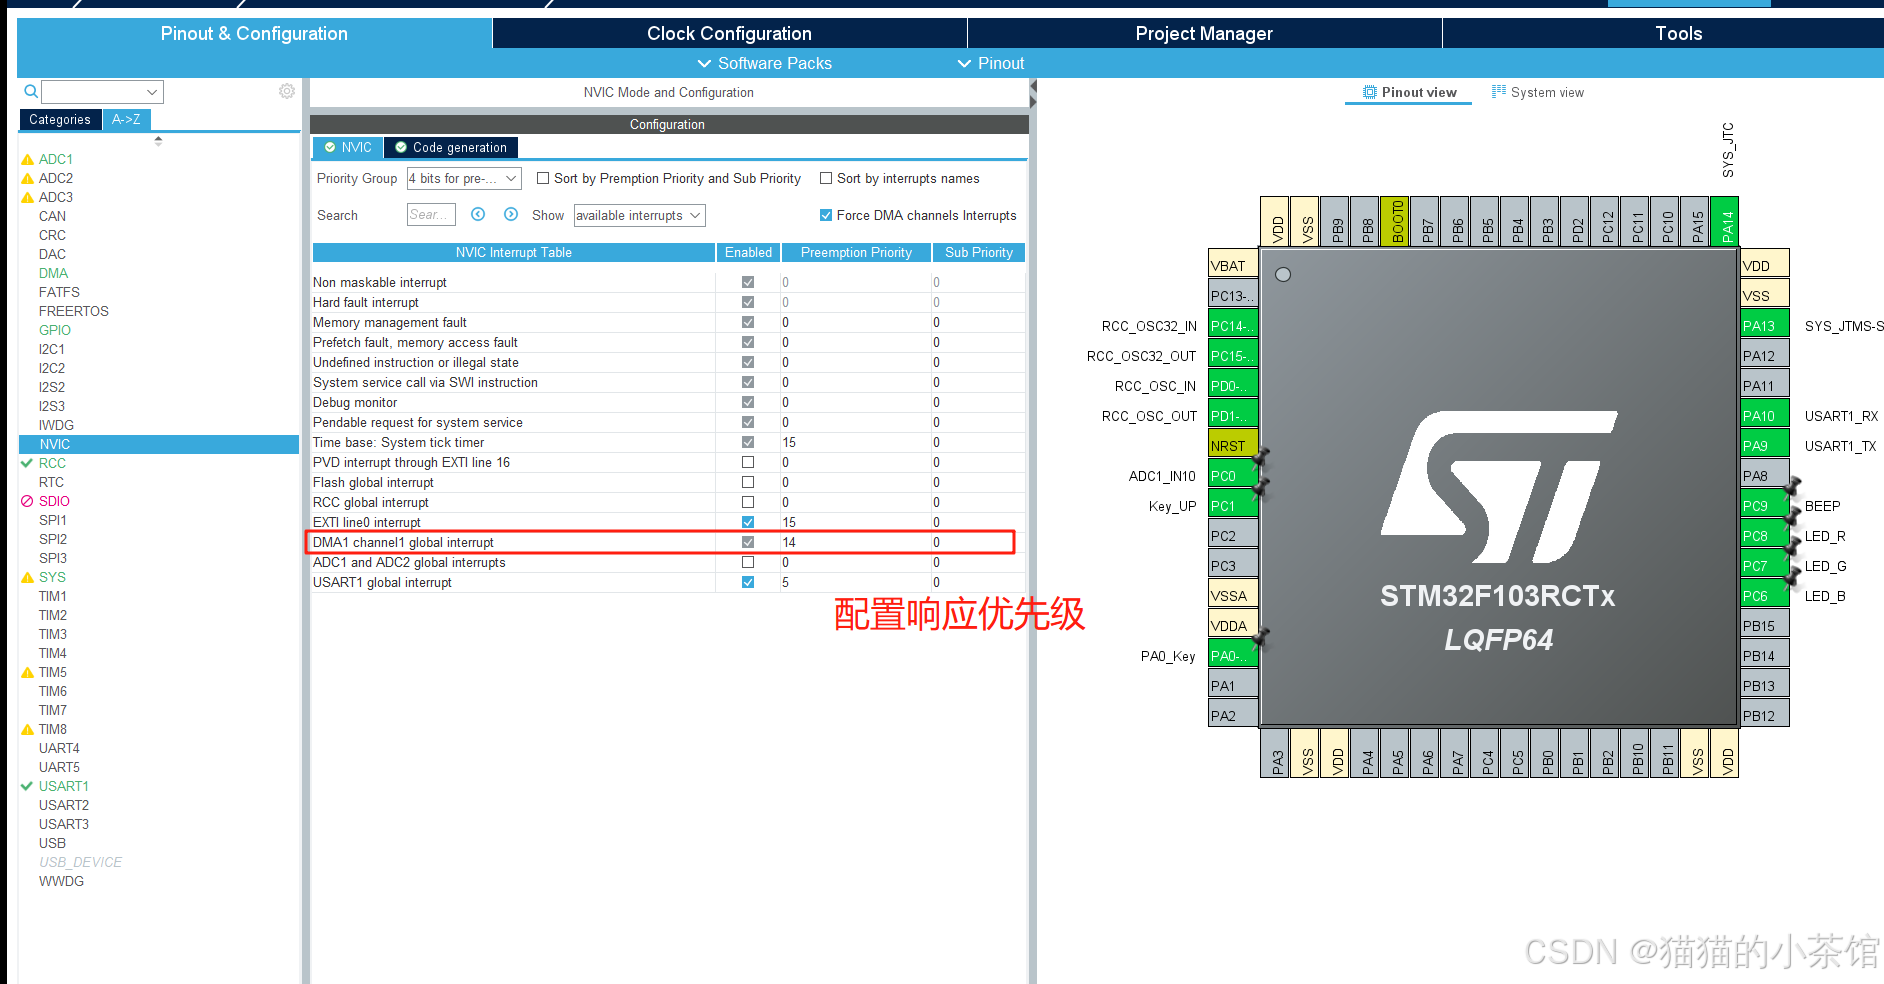This screenshot has height=984, width=1884.
Task: Expand the Software Packs menu
Action: (764, 63)
